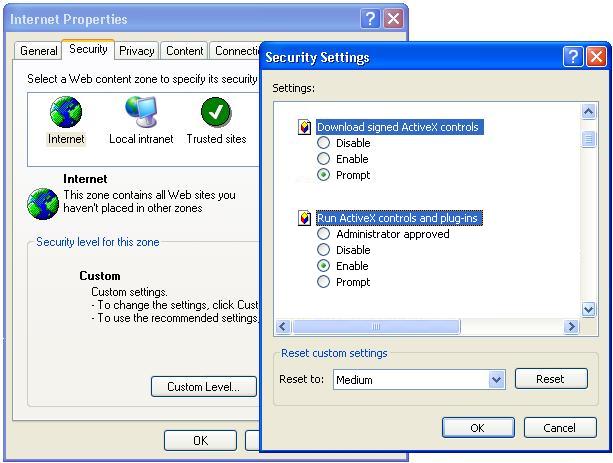Select the Local intranet zone icon
The width and height of the screenshot is (613, 463).
pos(142,112)
